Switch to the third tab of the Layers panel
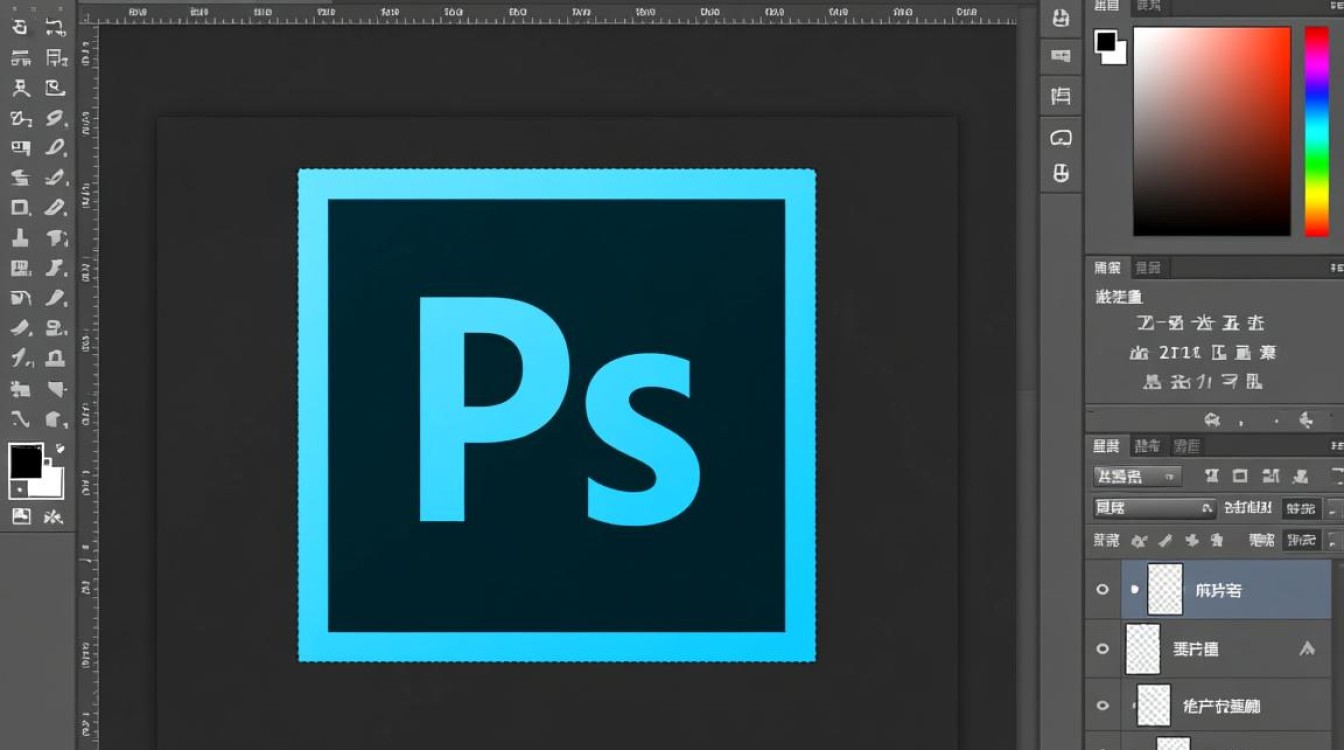1344x750 pixels. click(x=1186, y=446)
